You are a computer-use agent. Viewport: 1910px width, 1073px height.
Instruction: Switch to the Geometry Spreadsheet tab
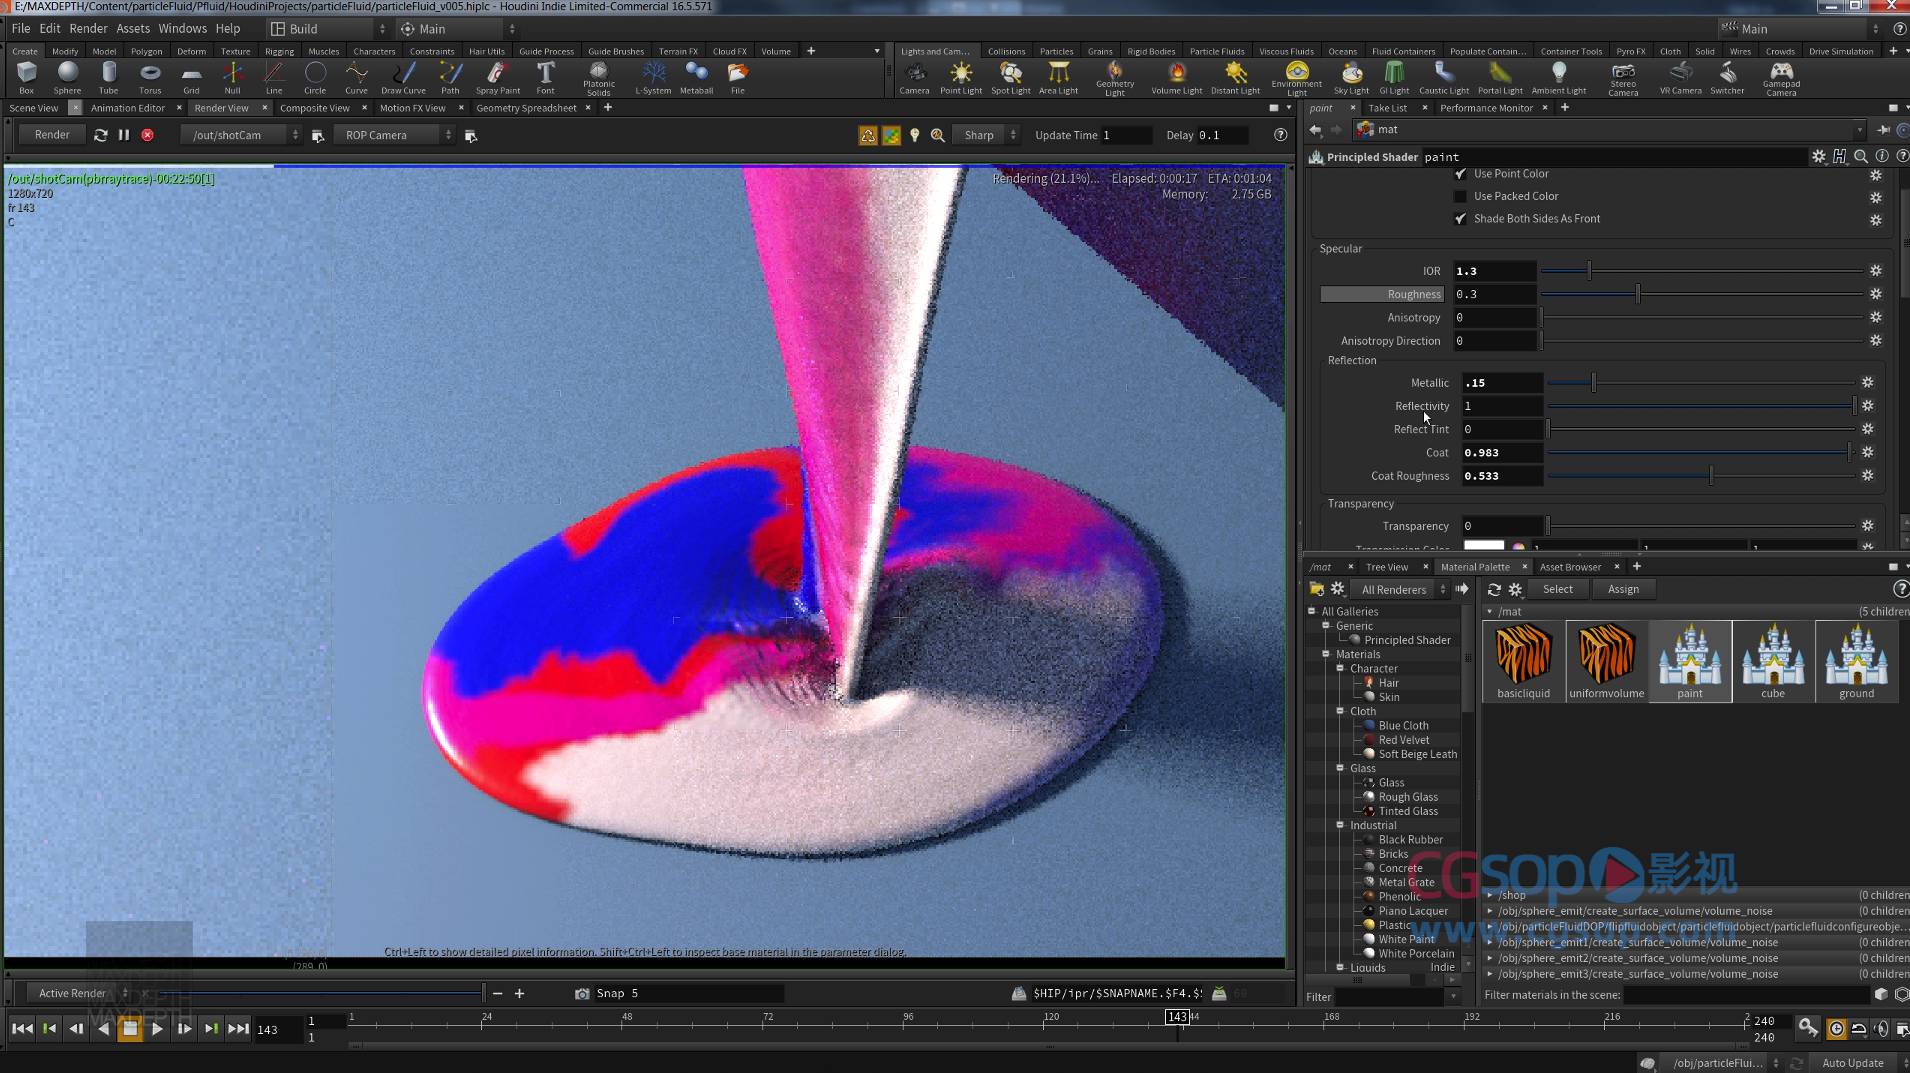[527, 107]
